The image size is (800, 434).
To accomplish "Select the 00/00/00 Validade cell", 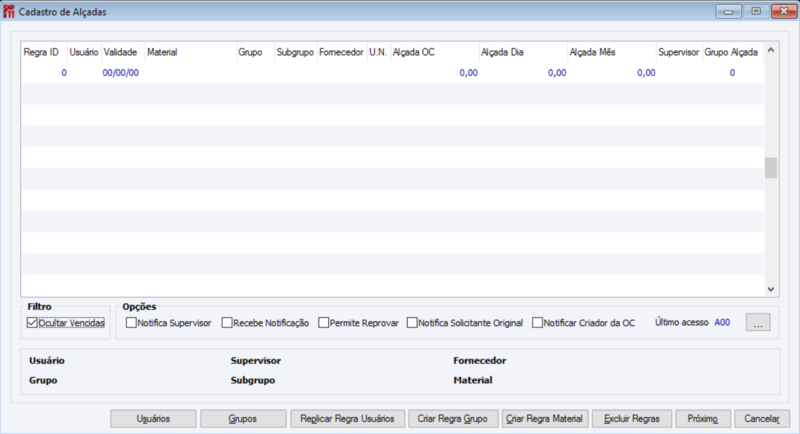I will (x=120, y=73).
